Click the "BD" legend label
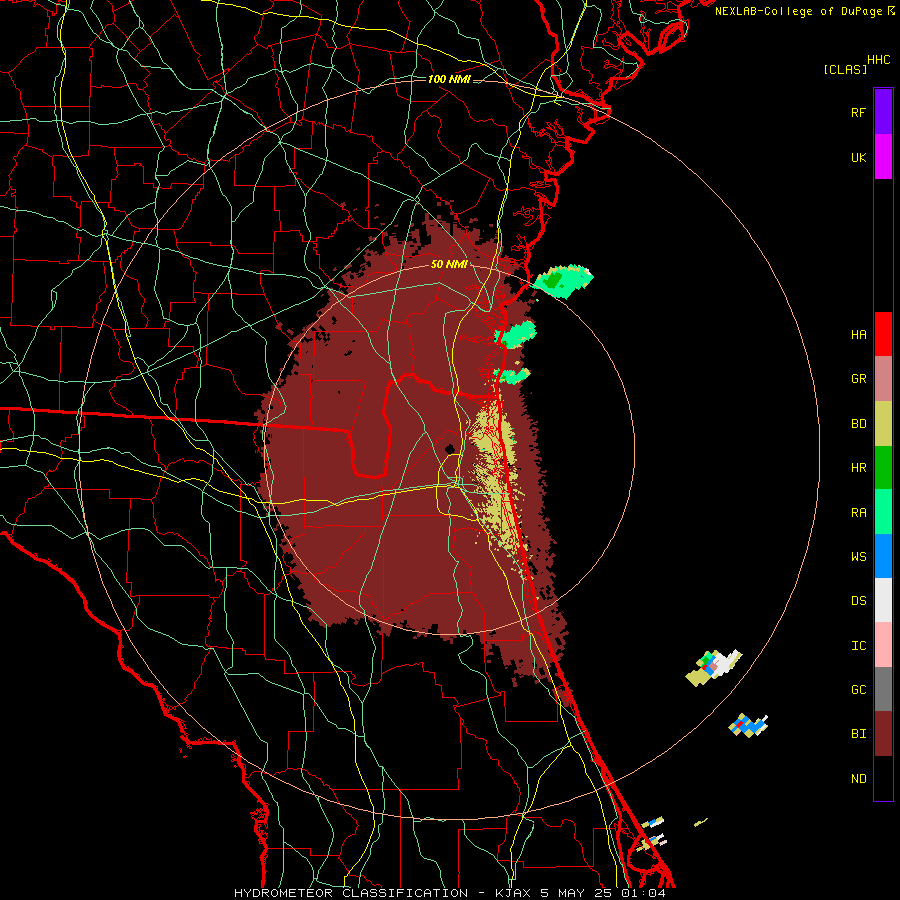 click(x=858, y=424)
